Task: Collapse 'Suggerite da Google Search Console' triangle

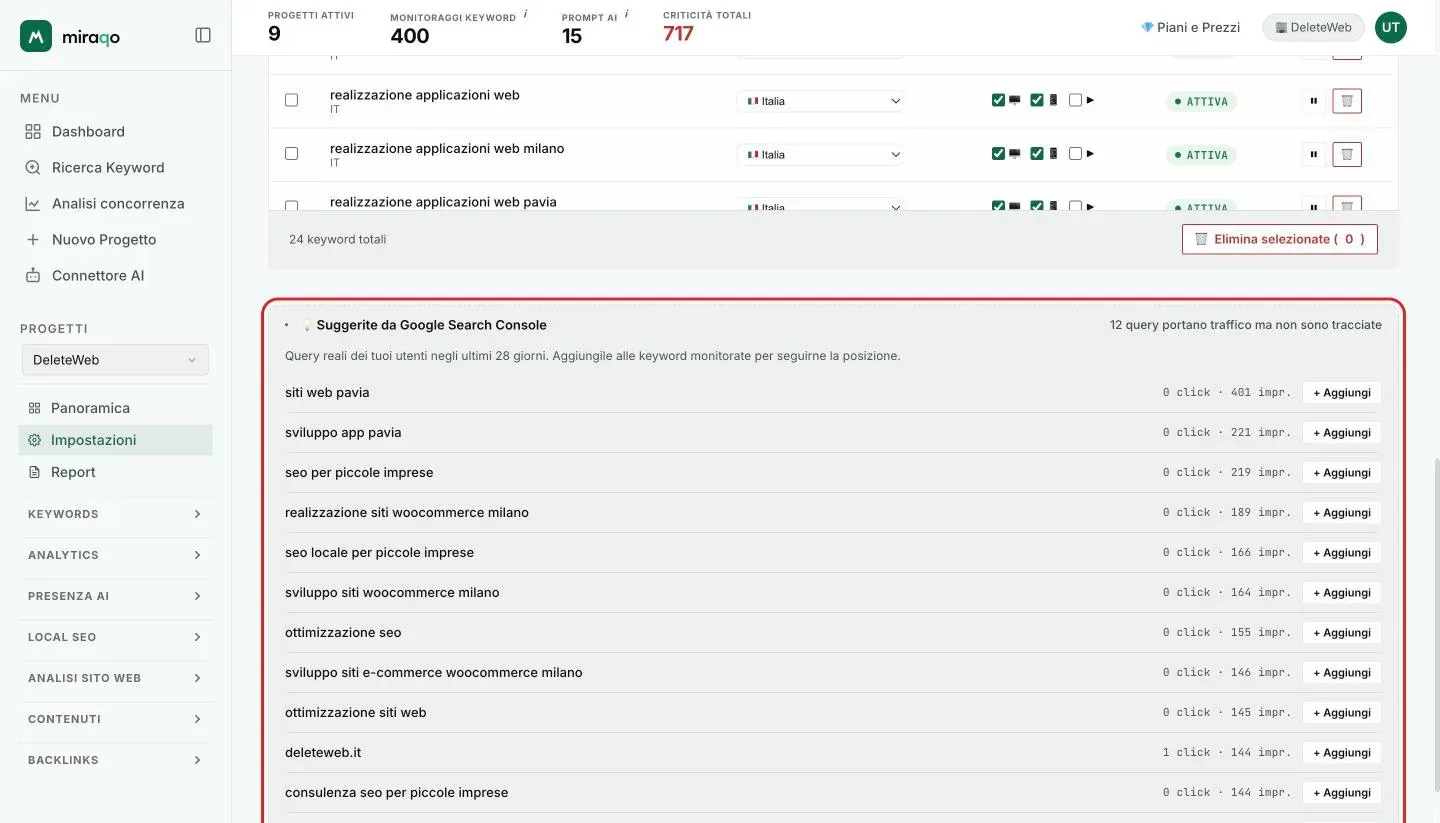Action: coord(287,325)
